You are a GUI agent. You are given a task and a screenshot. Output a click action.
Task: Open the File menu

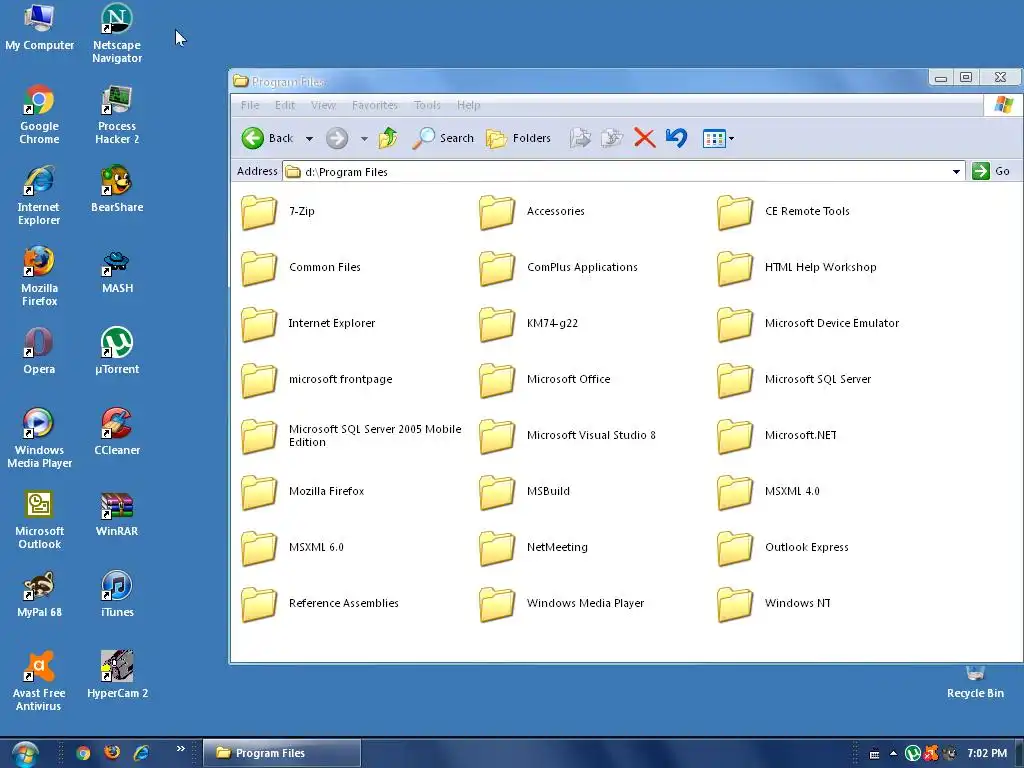point(250,105)
